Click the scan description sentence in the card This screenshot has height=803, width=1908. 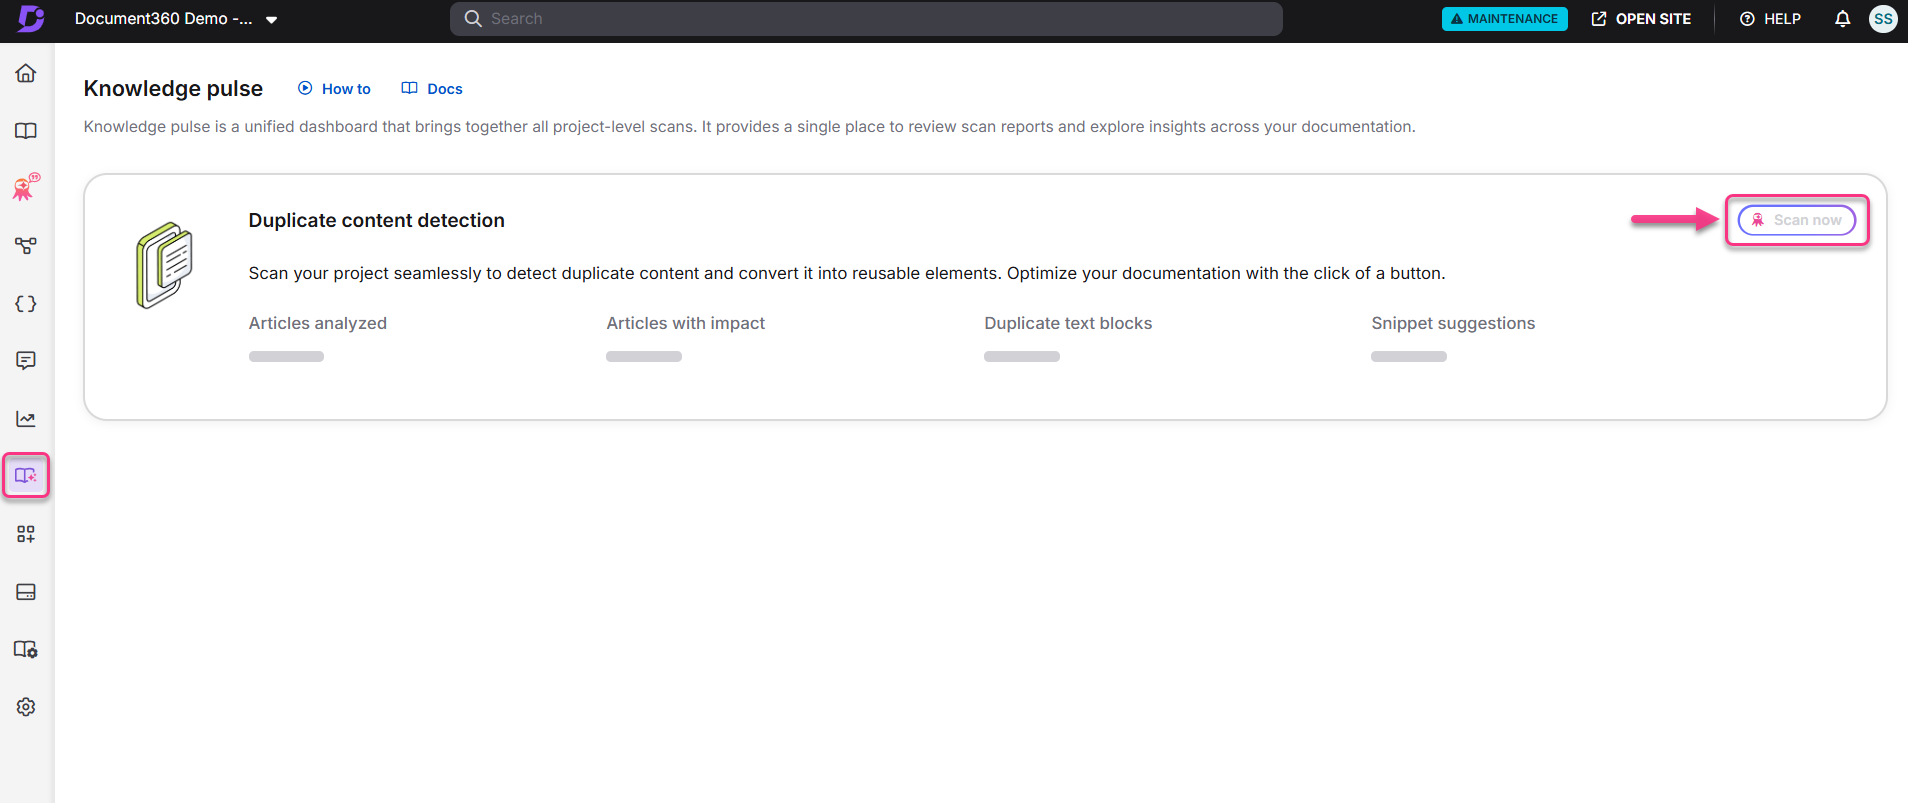pyautogui.click(x=847, y=273)
